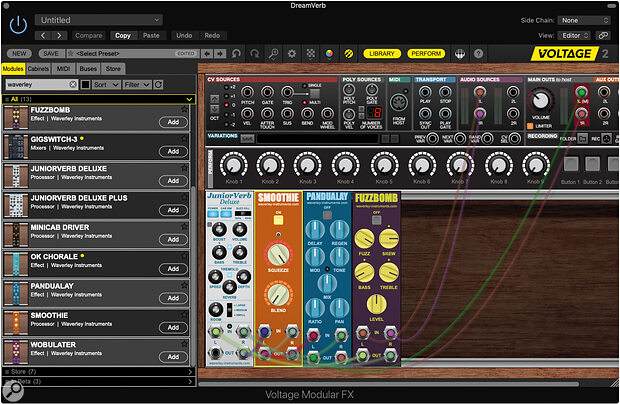Clear the search with the X icon
Screen dimensions: 620x404
(x=73, y=85)
